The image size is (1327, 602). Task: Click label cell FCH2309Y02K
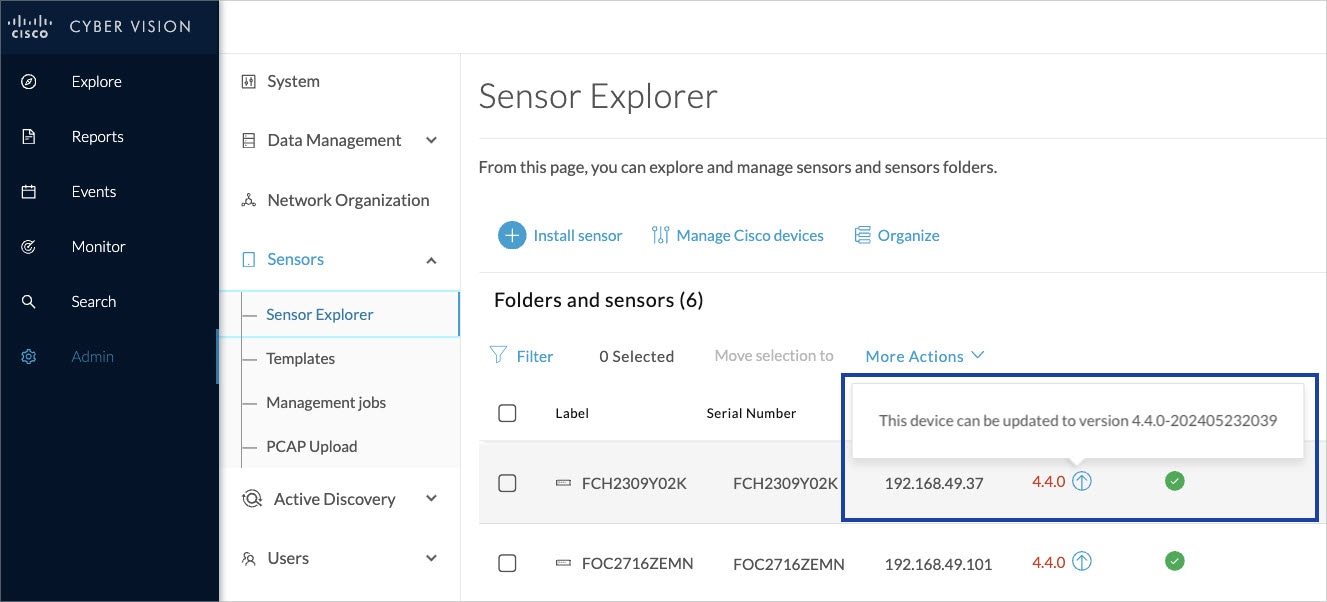pos(634,483)
